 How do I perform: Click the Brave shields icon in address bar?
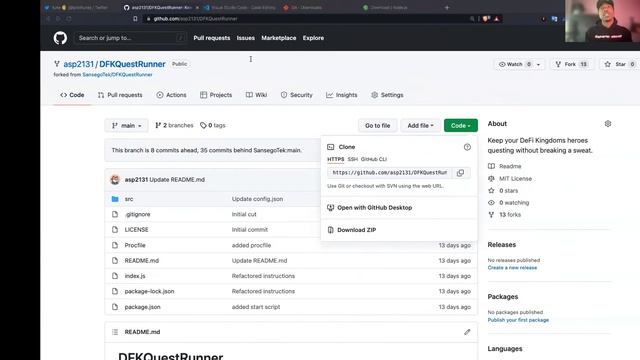[x=486, y=19]
